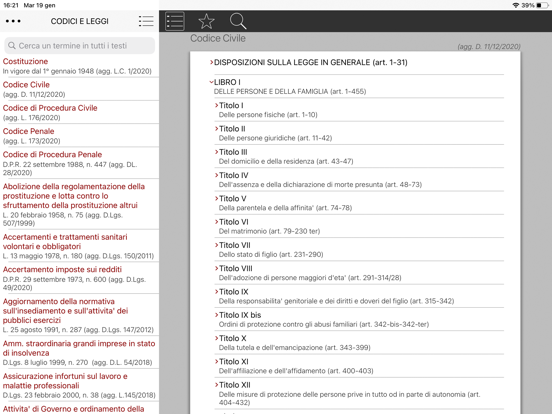Expand Titolo III Del domicilio e della residenza

coord(359,156)
